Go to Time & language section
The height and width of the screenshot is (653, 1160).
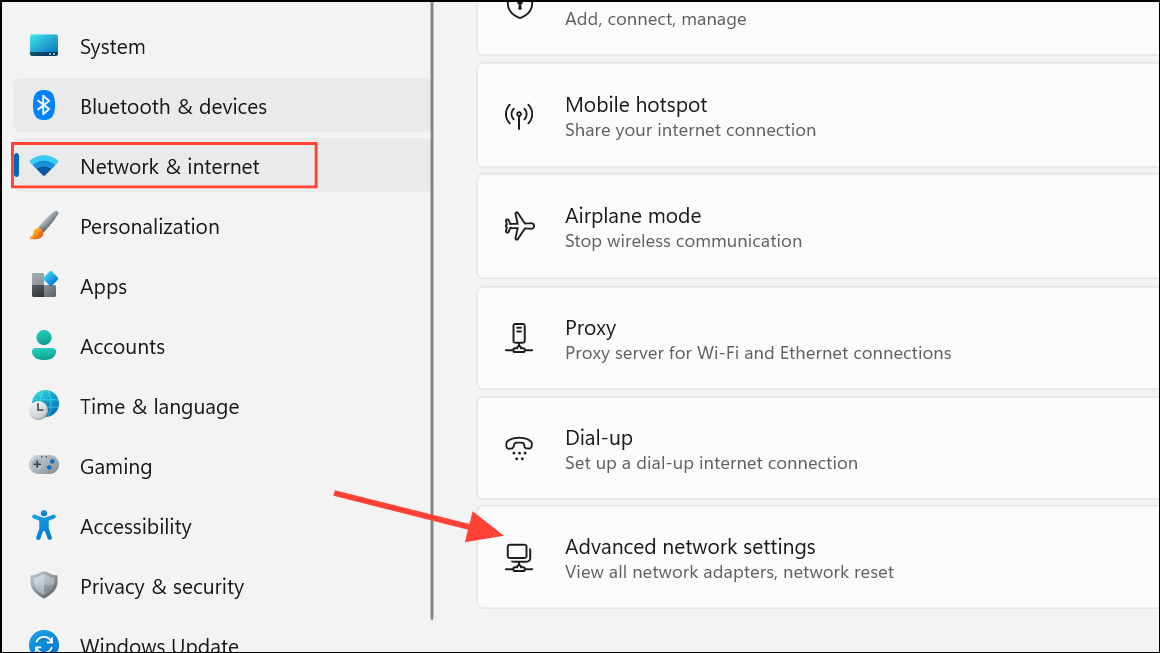click(222, 406)
